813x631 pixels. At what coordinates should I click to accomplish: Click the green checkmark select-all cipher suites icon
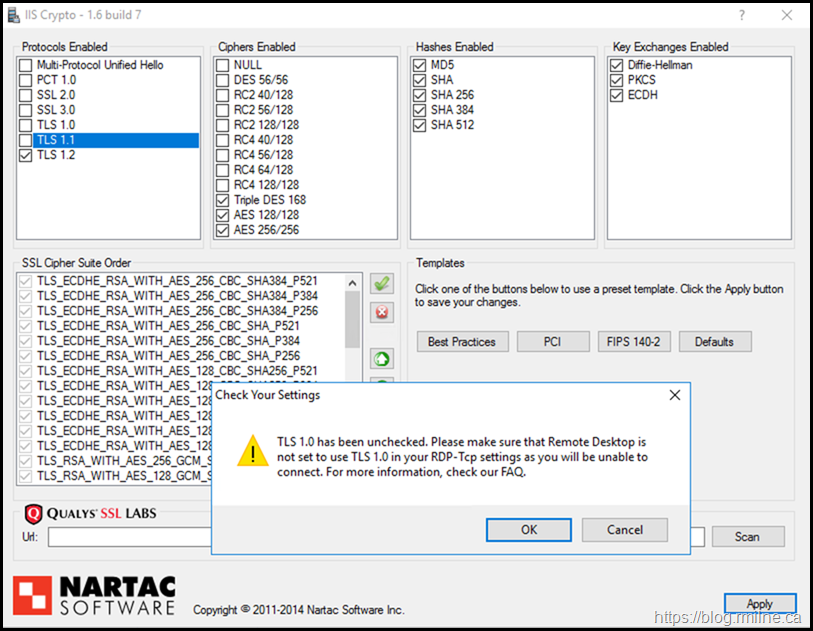coord(381,284)
